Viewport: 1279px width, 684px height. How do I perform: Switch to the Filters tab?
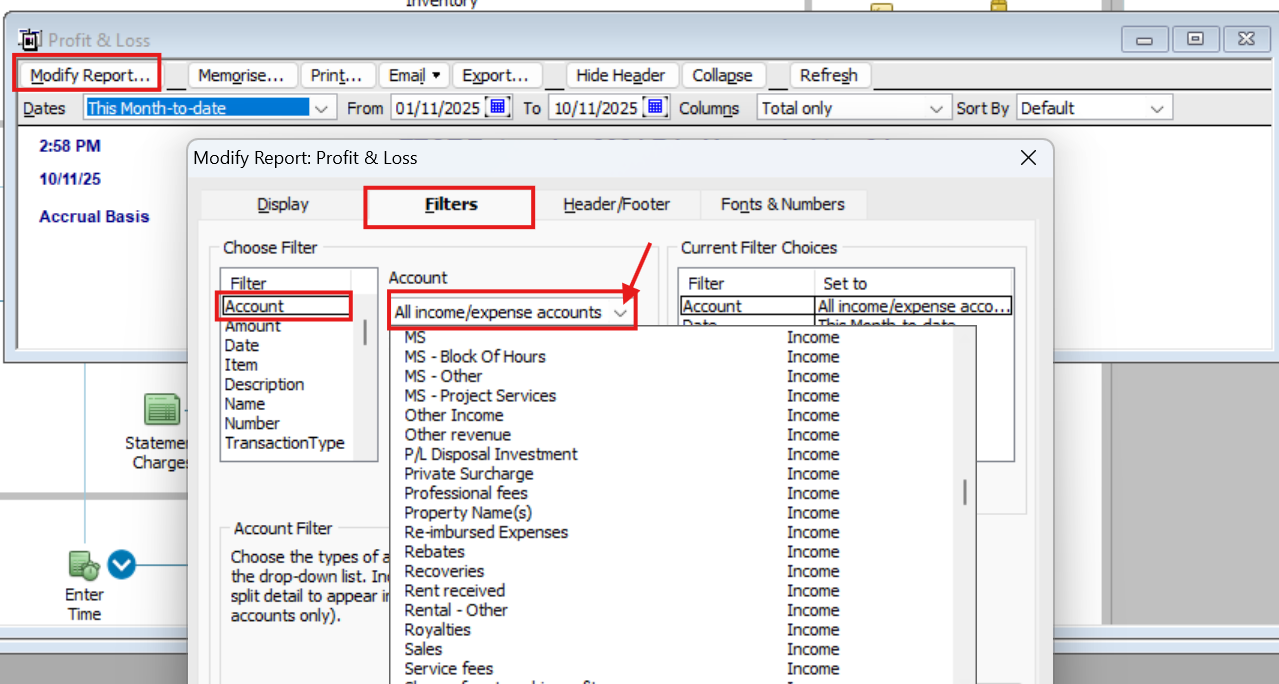(451, 205)
